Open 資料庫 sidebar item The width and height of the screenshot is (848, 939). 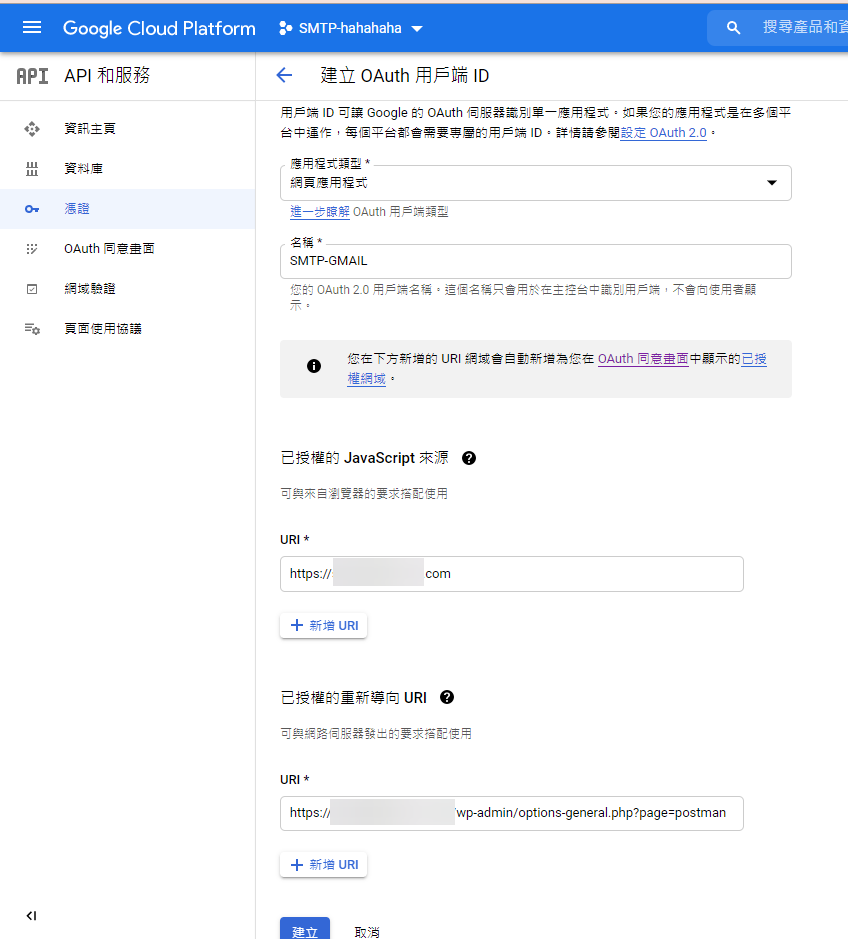pos(128,169)
